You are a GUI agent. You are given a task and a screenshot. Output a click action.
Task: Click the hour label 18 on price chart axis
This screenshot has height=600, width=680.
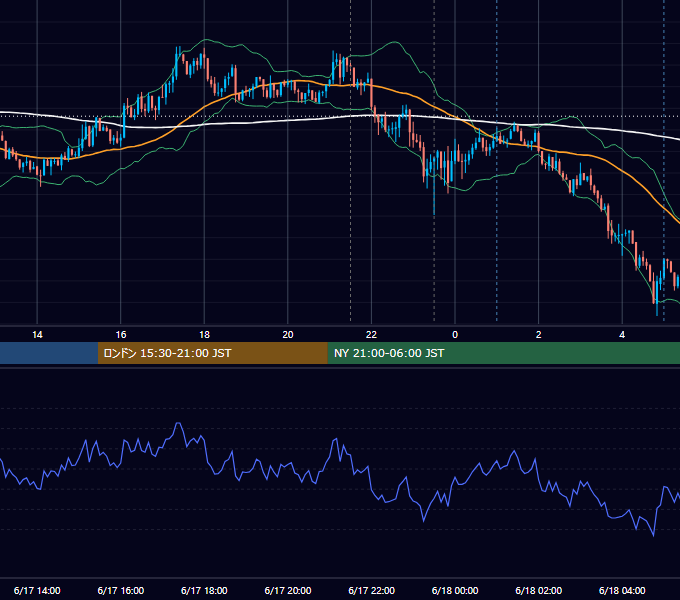click(x=204, y=335)
